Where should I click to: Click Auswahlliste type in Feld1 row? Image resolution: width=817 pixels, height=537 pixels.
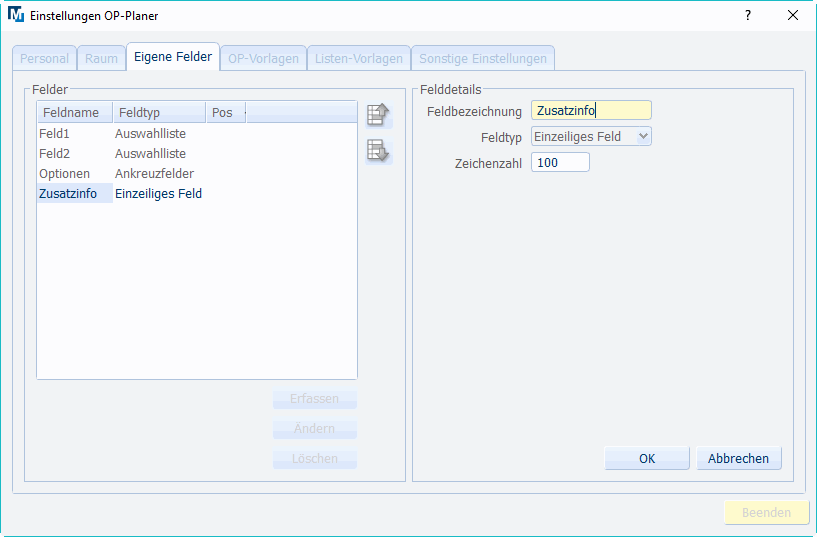click(x=150, y=134)
